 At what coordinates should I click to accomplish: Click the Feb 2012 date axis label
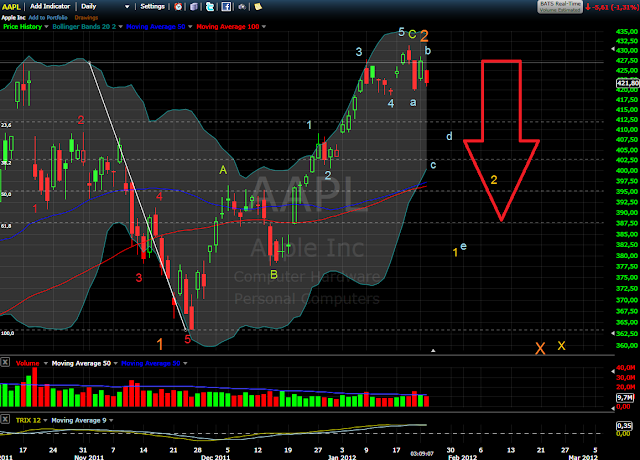point(462,457)
